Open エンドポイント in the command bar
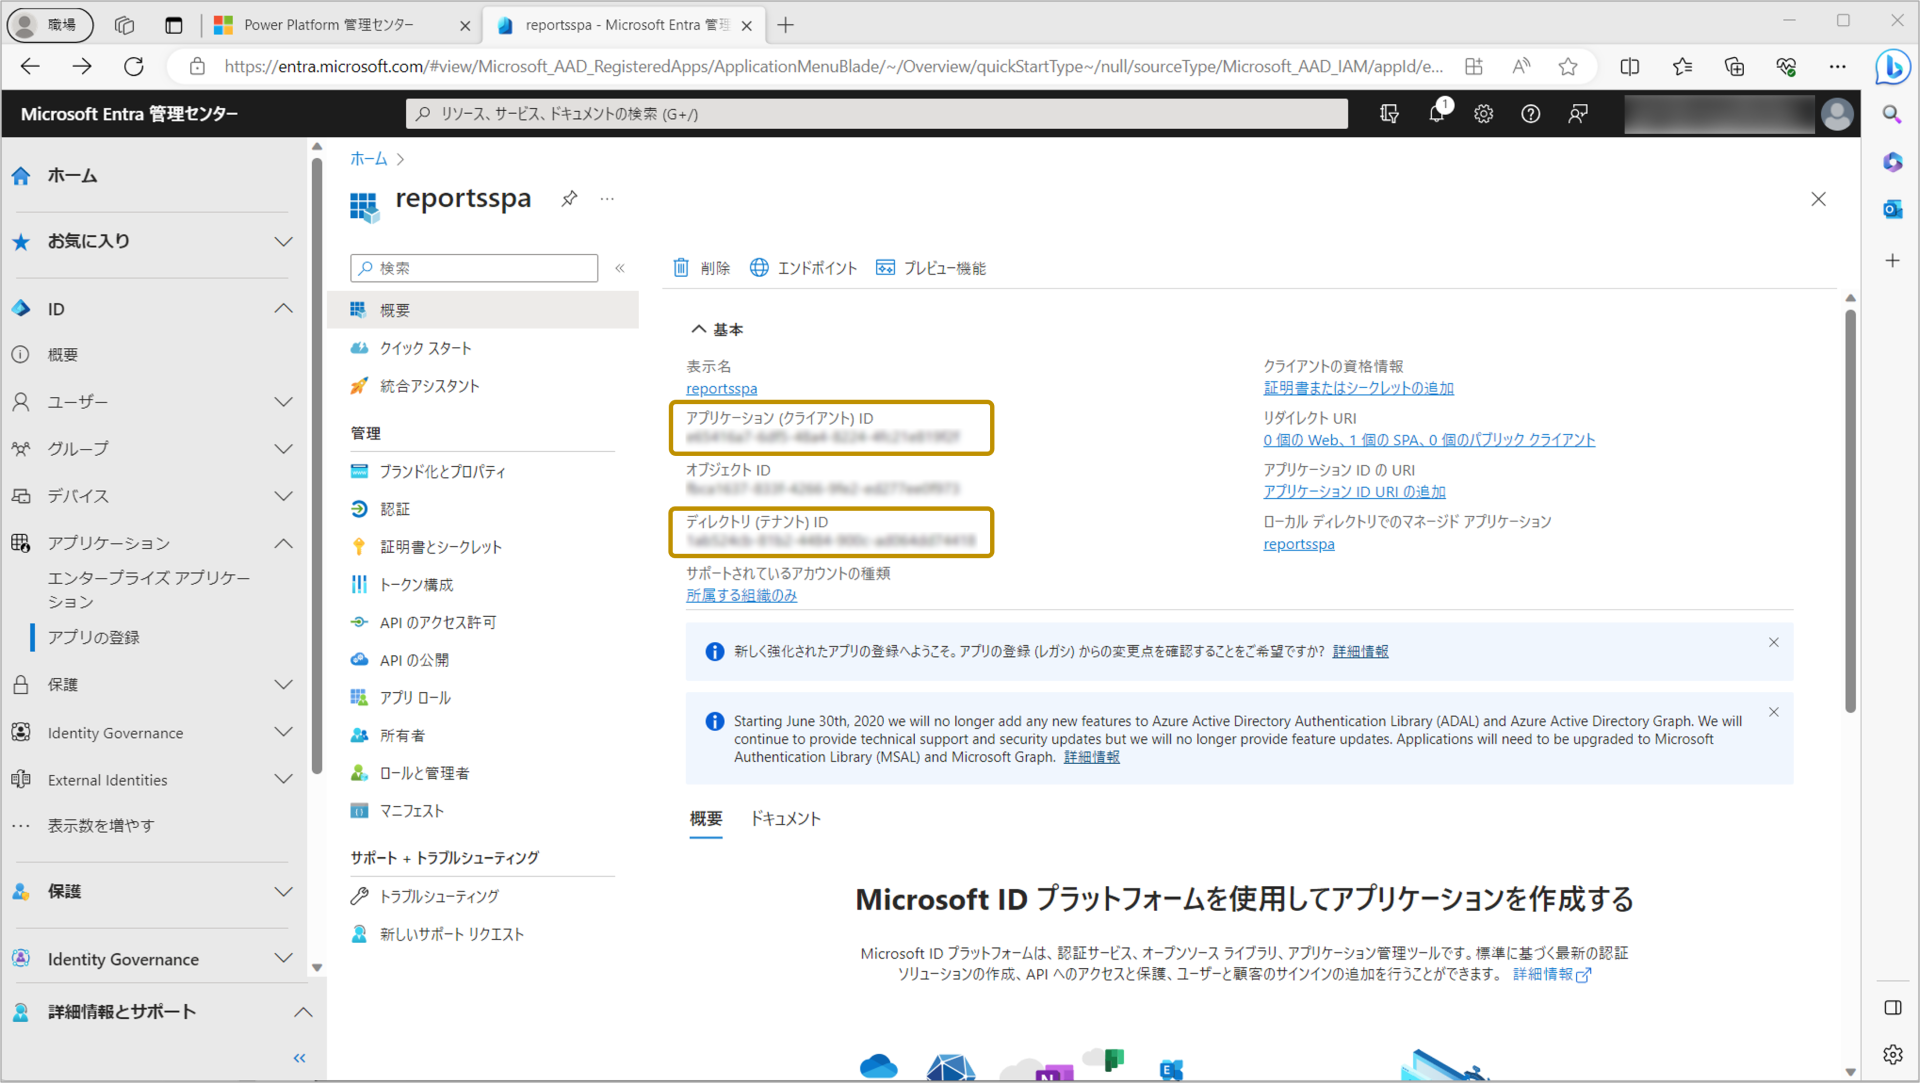This screenshot has height=1083, width=1920. [x=803, y=268]
